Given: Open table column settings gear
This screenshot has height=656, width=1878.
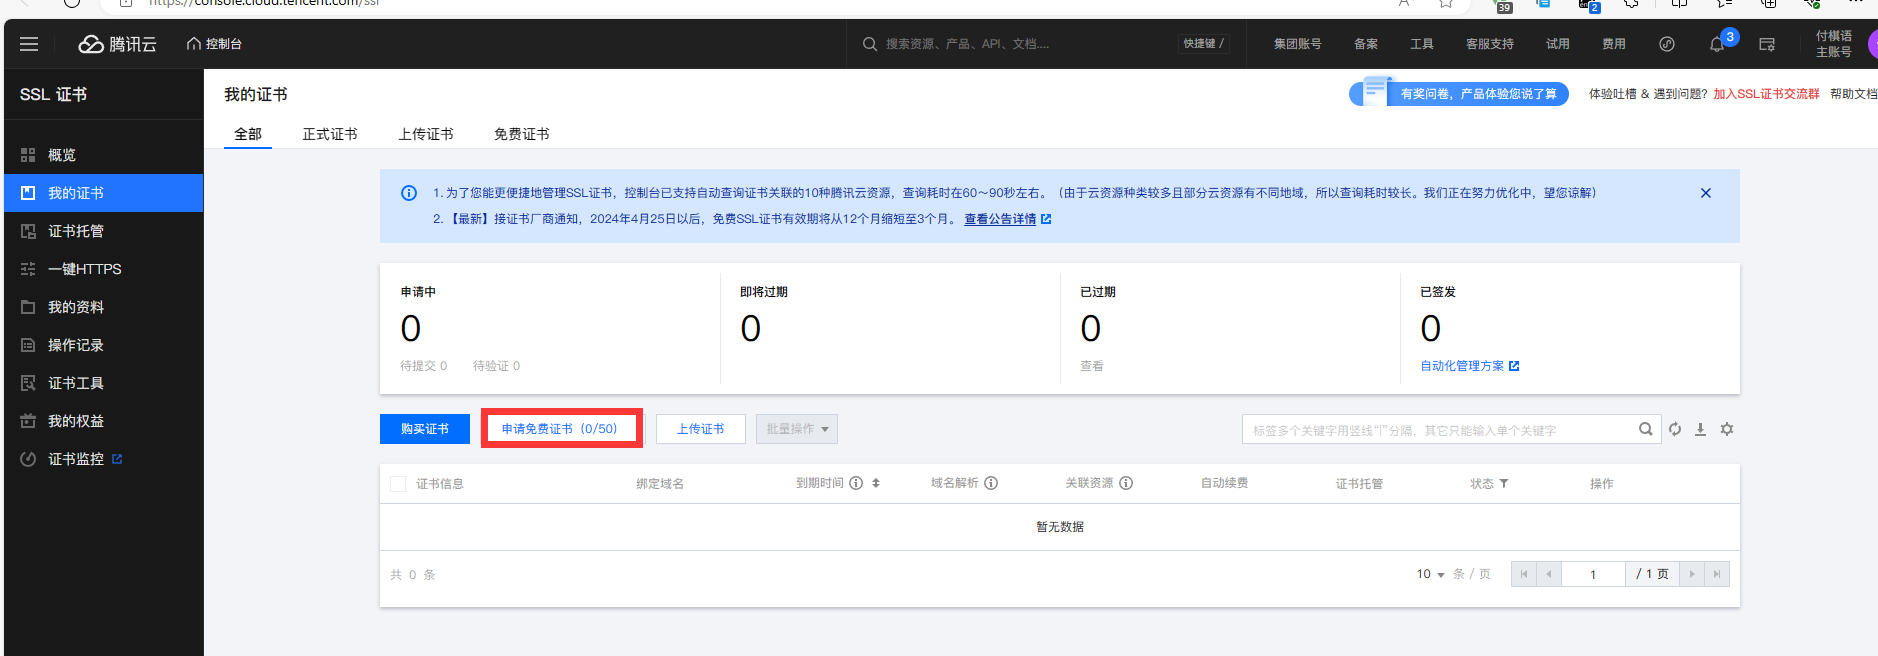Looking at the screenshot, I should 1727,429.
